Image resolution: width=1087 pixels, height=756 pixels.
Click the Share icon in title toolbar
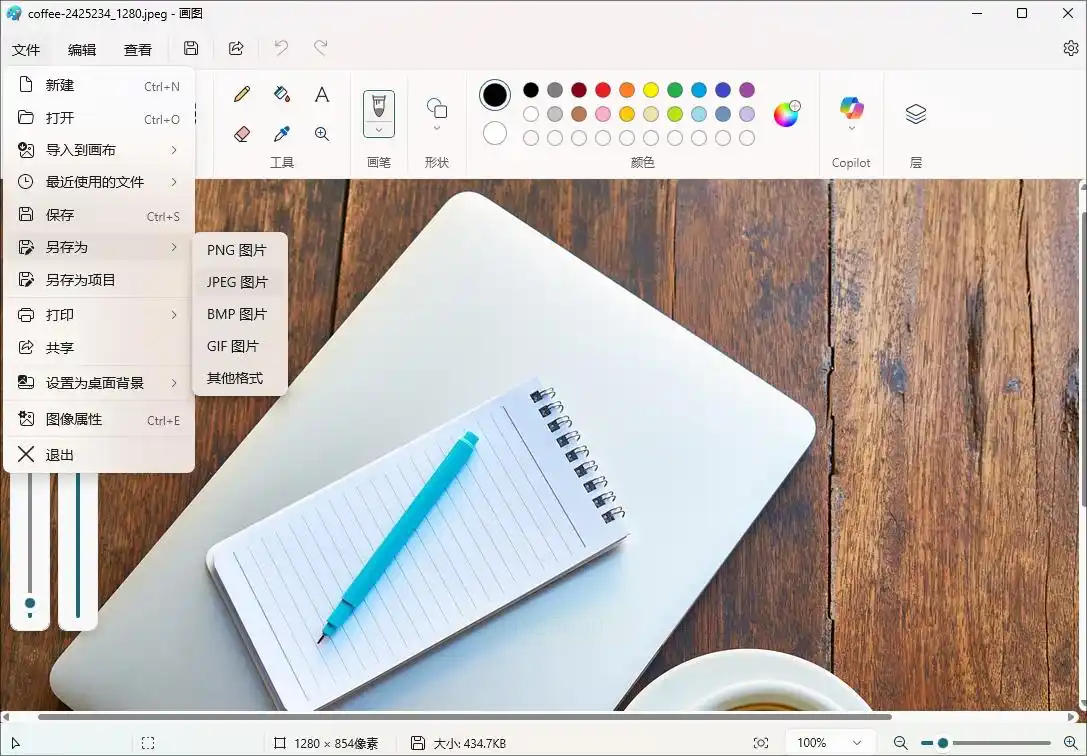(x=236, y=48)
